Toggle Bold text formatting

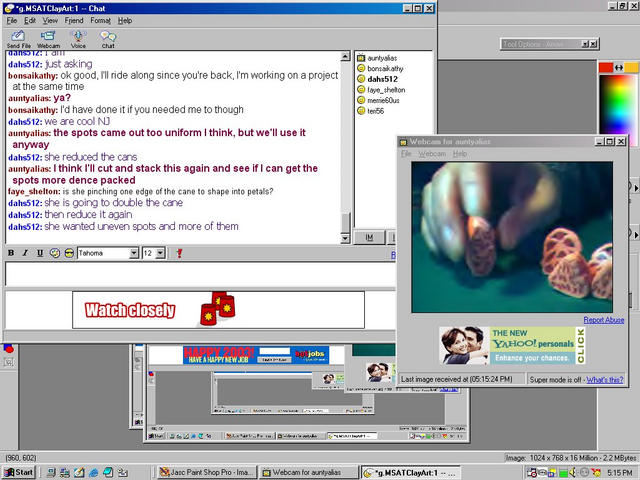coord(11,253)
